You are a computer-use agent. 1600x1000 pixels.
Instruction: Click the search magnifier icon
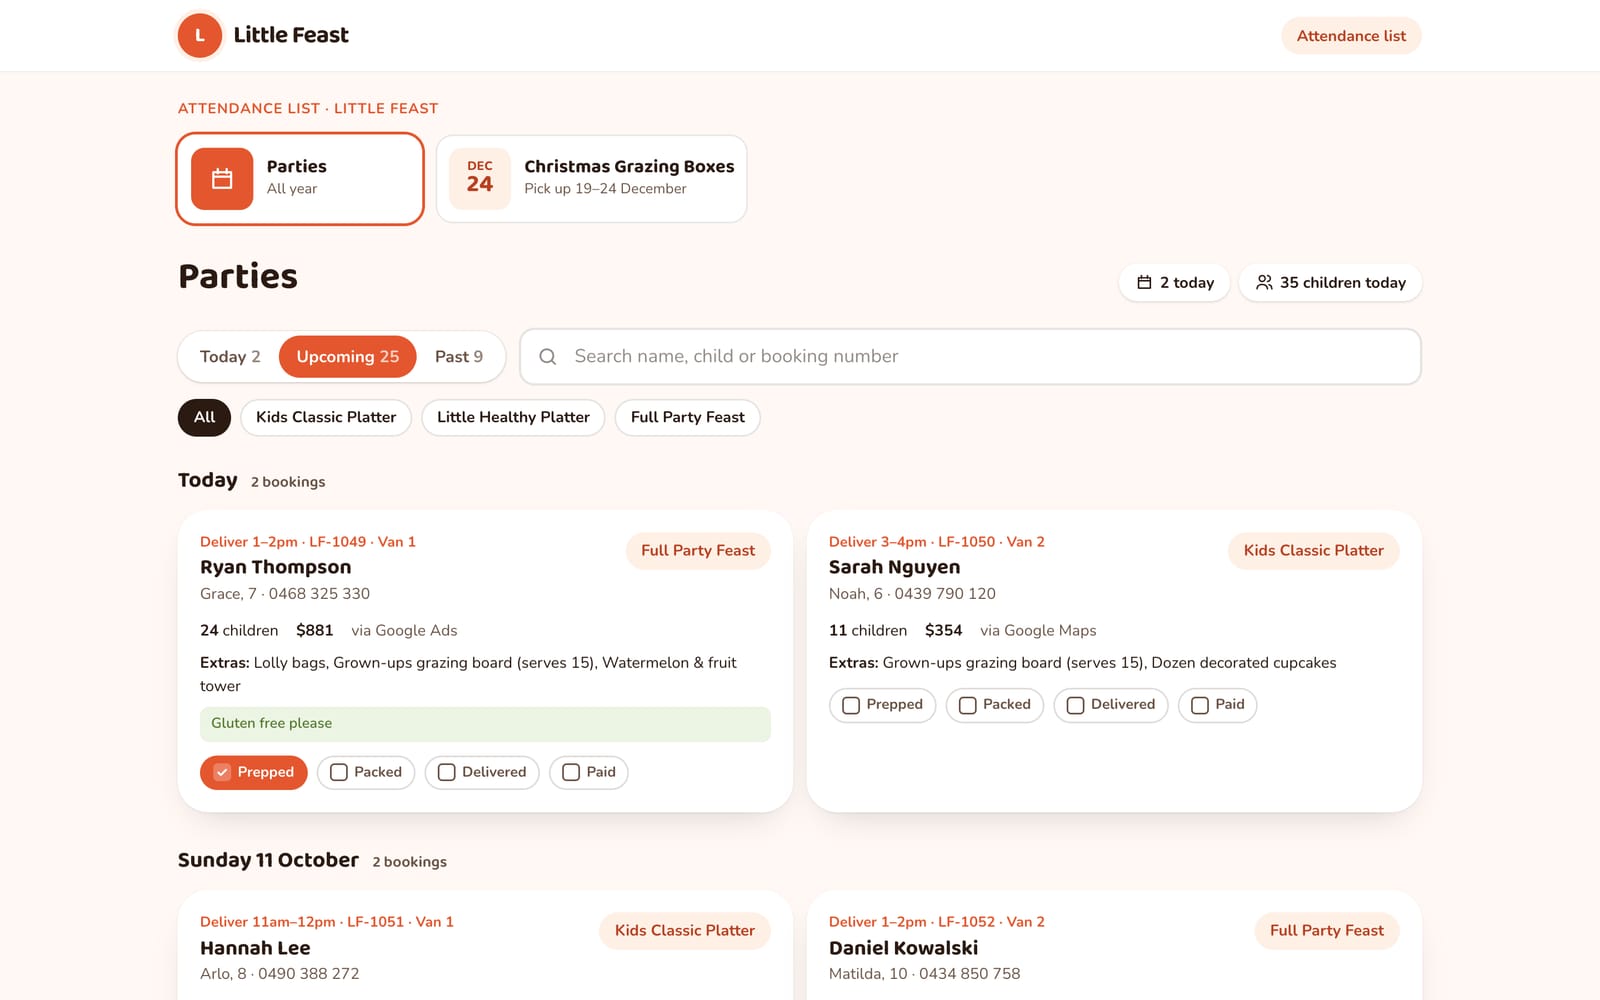tap(548, 357)
